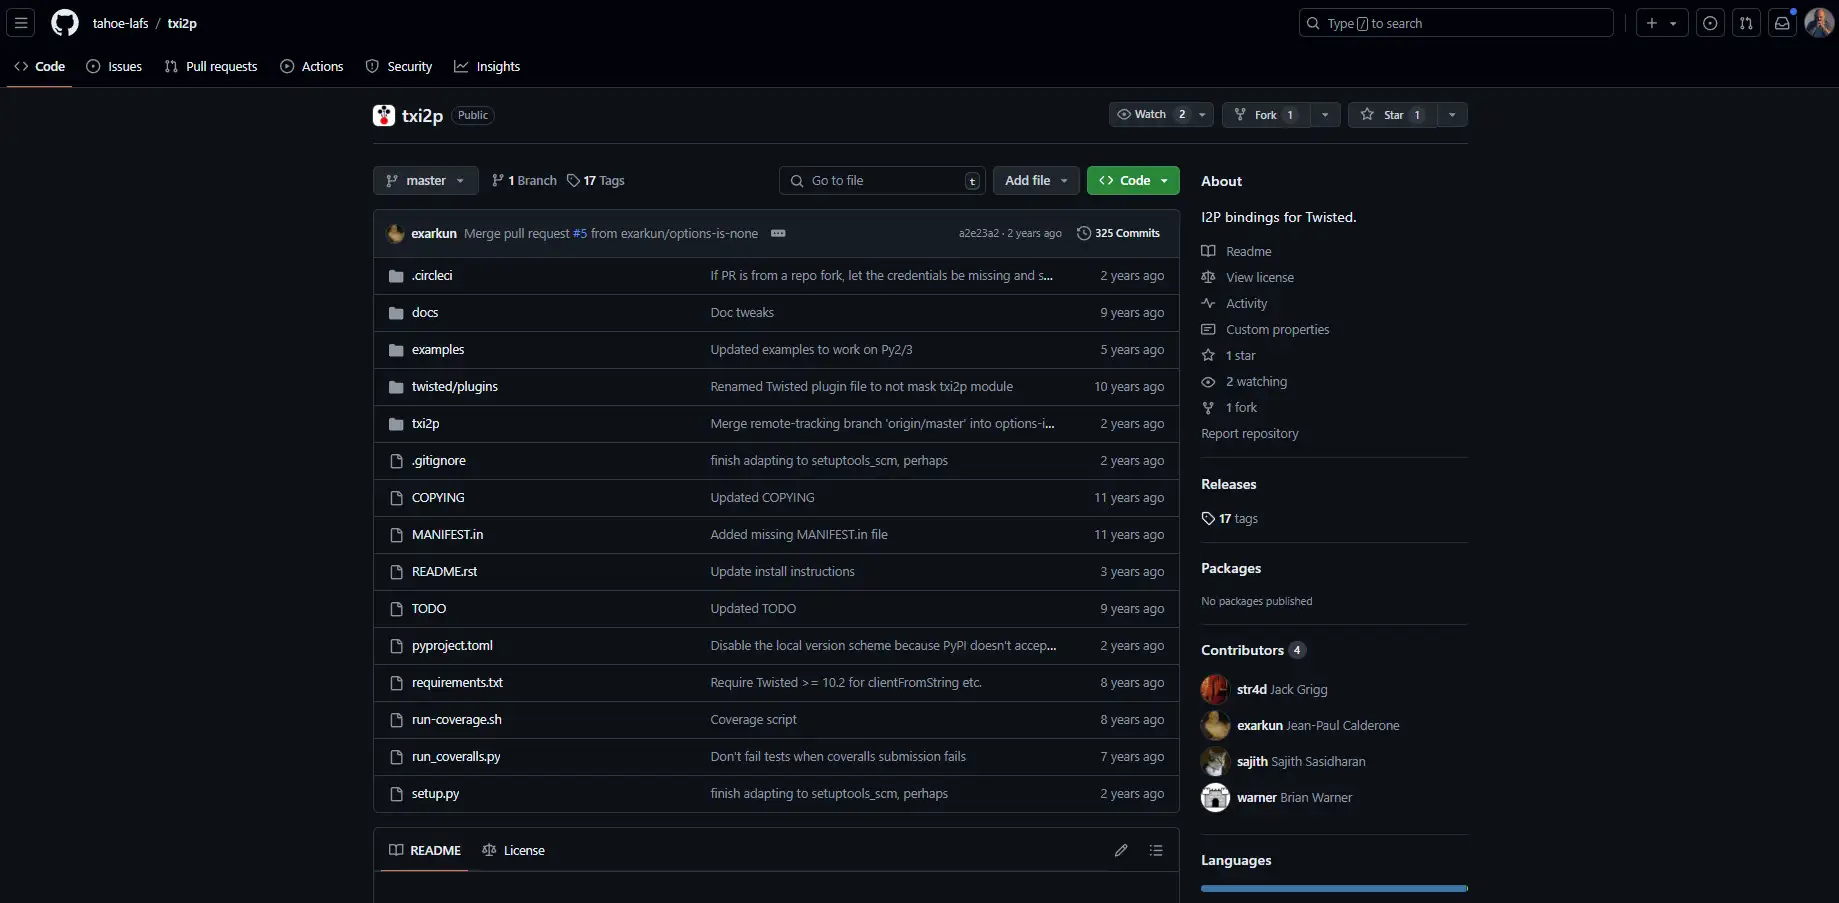Open the MANIFEST.in file
This screenshot has height=903, width=1839.
tap(447, 535)
